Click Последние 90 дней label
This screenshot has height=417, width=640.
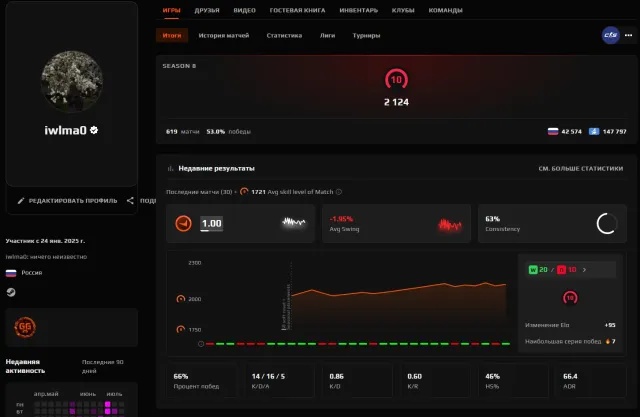(x=102, y=366)
